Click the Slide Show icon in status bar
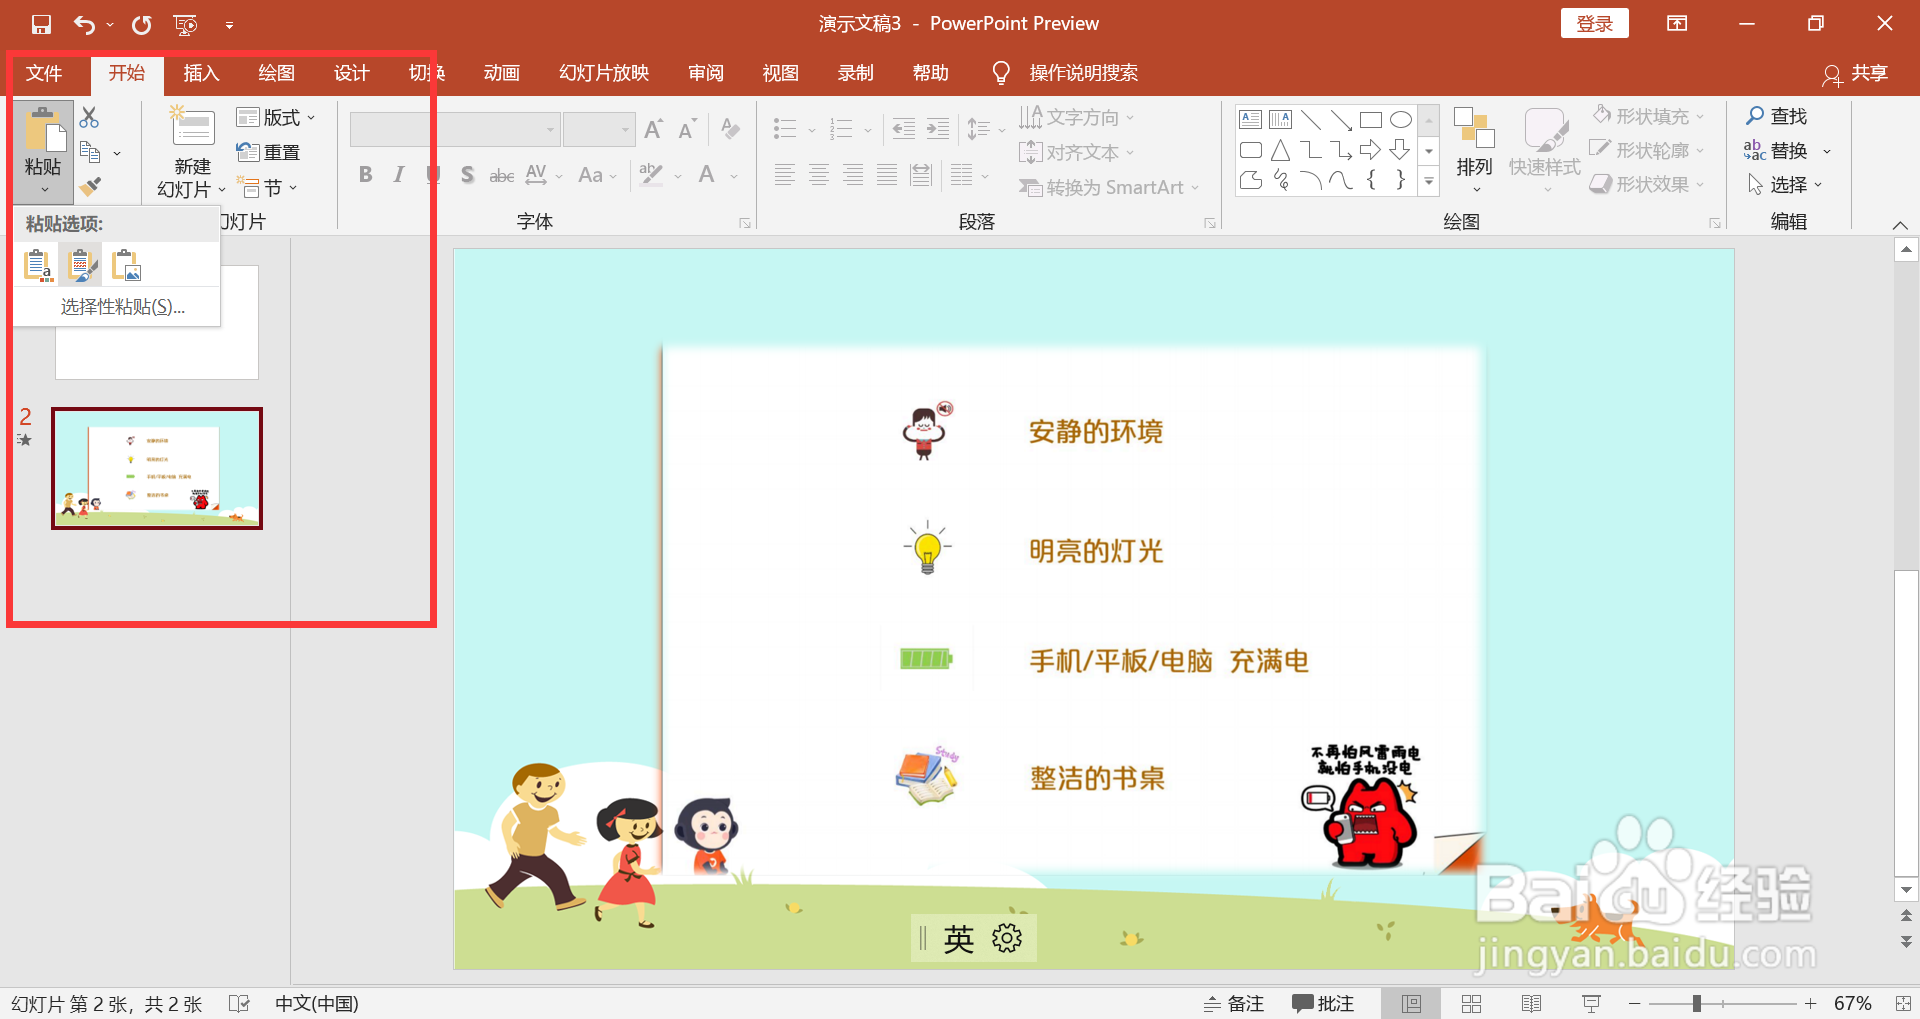 (x=1591, y=1003)
